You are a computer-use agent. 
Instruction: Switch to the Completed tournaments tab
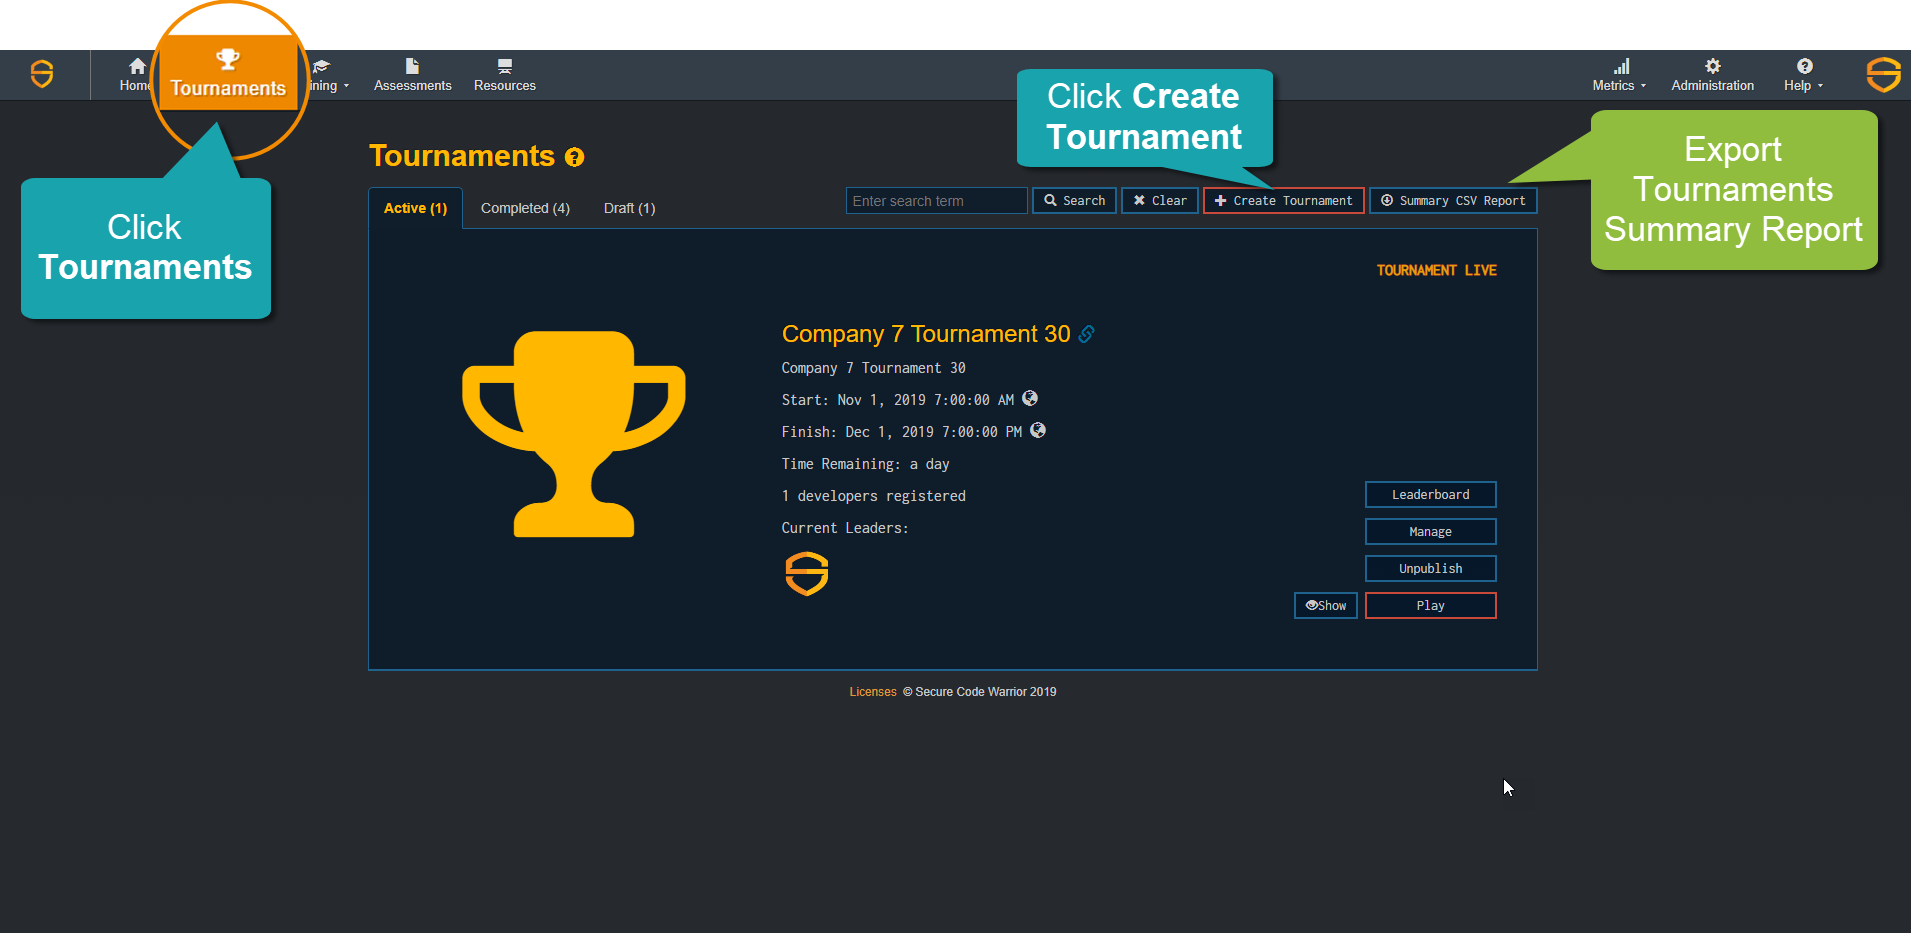(525, 207)
